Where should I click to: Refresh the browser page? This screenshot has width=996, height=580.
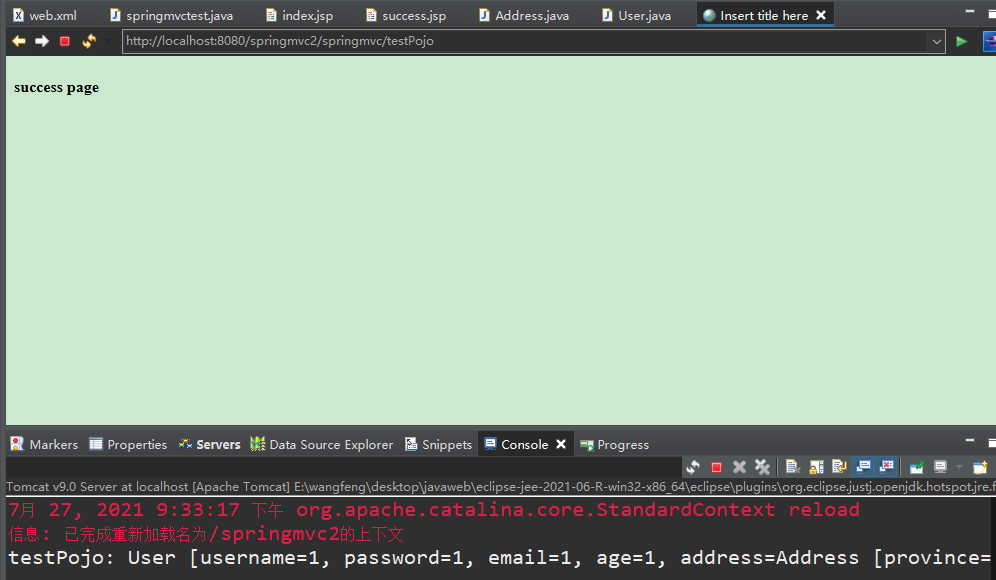pyautogui.click(x=89, y=41)
